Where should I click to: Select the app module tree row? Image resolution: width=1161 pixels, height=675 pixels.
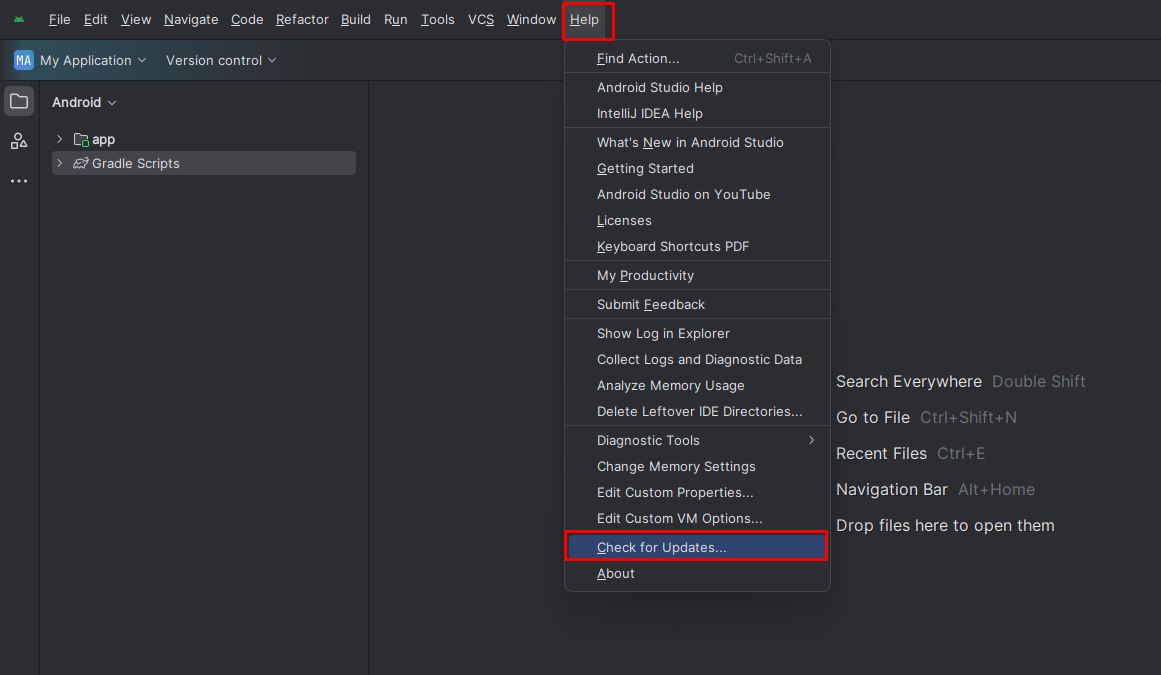[x=204, y=139]
